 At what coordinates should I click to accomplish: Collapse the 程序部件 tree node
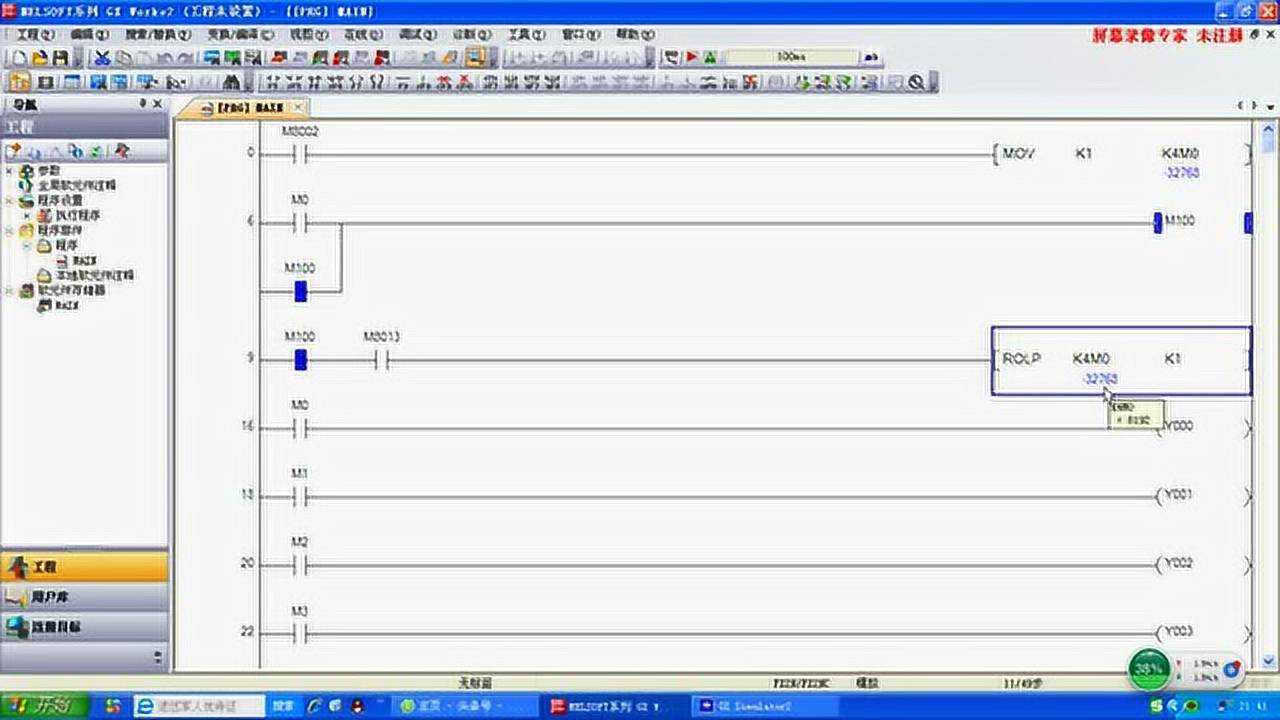pyautogui.click(x=10, y=230)
